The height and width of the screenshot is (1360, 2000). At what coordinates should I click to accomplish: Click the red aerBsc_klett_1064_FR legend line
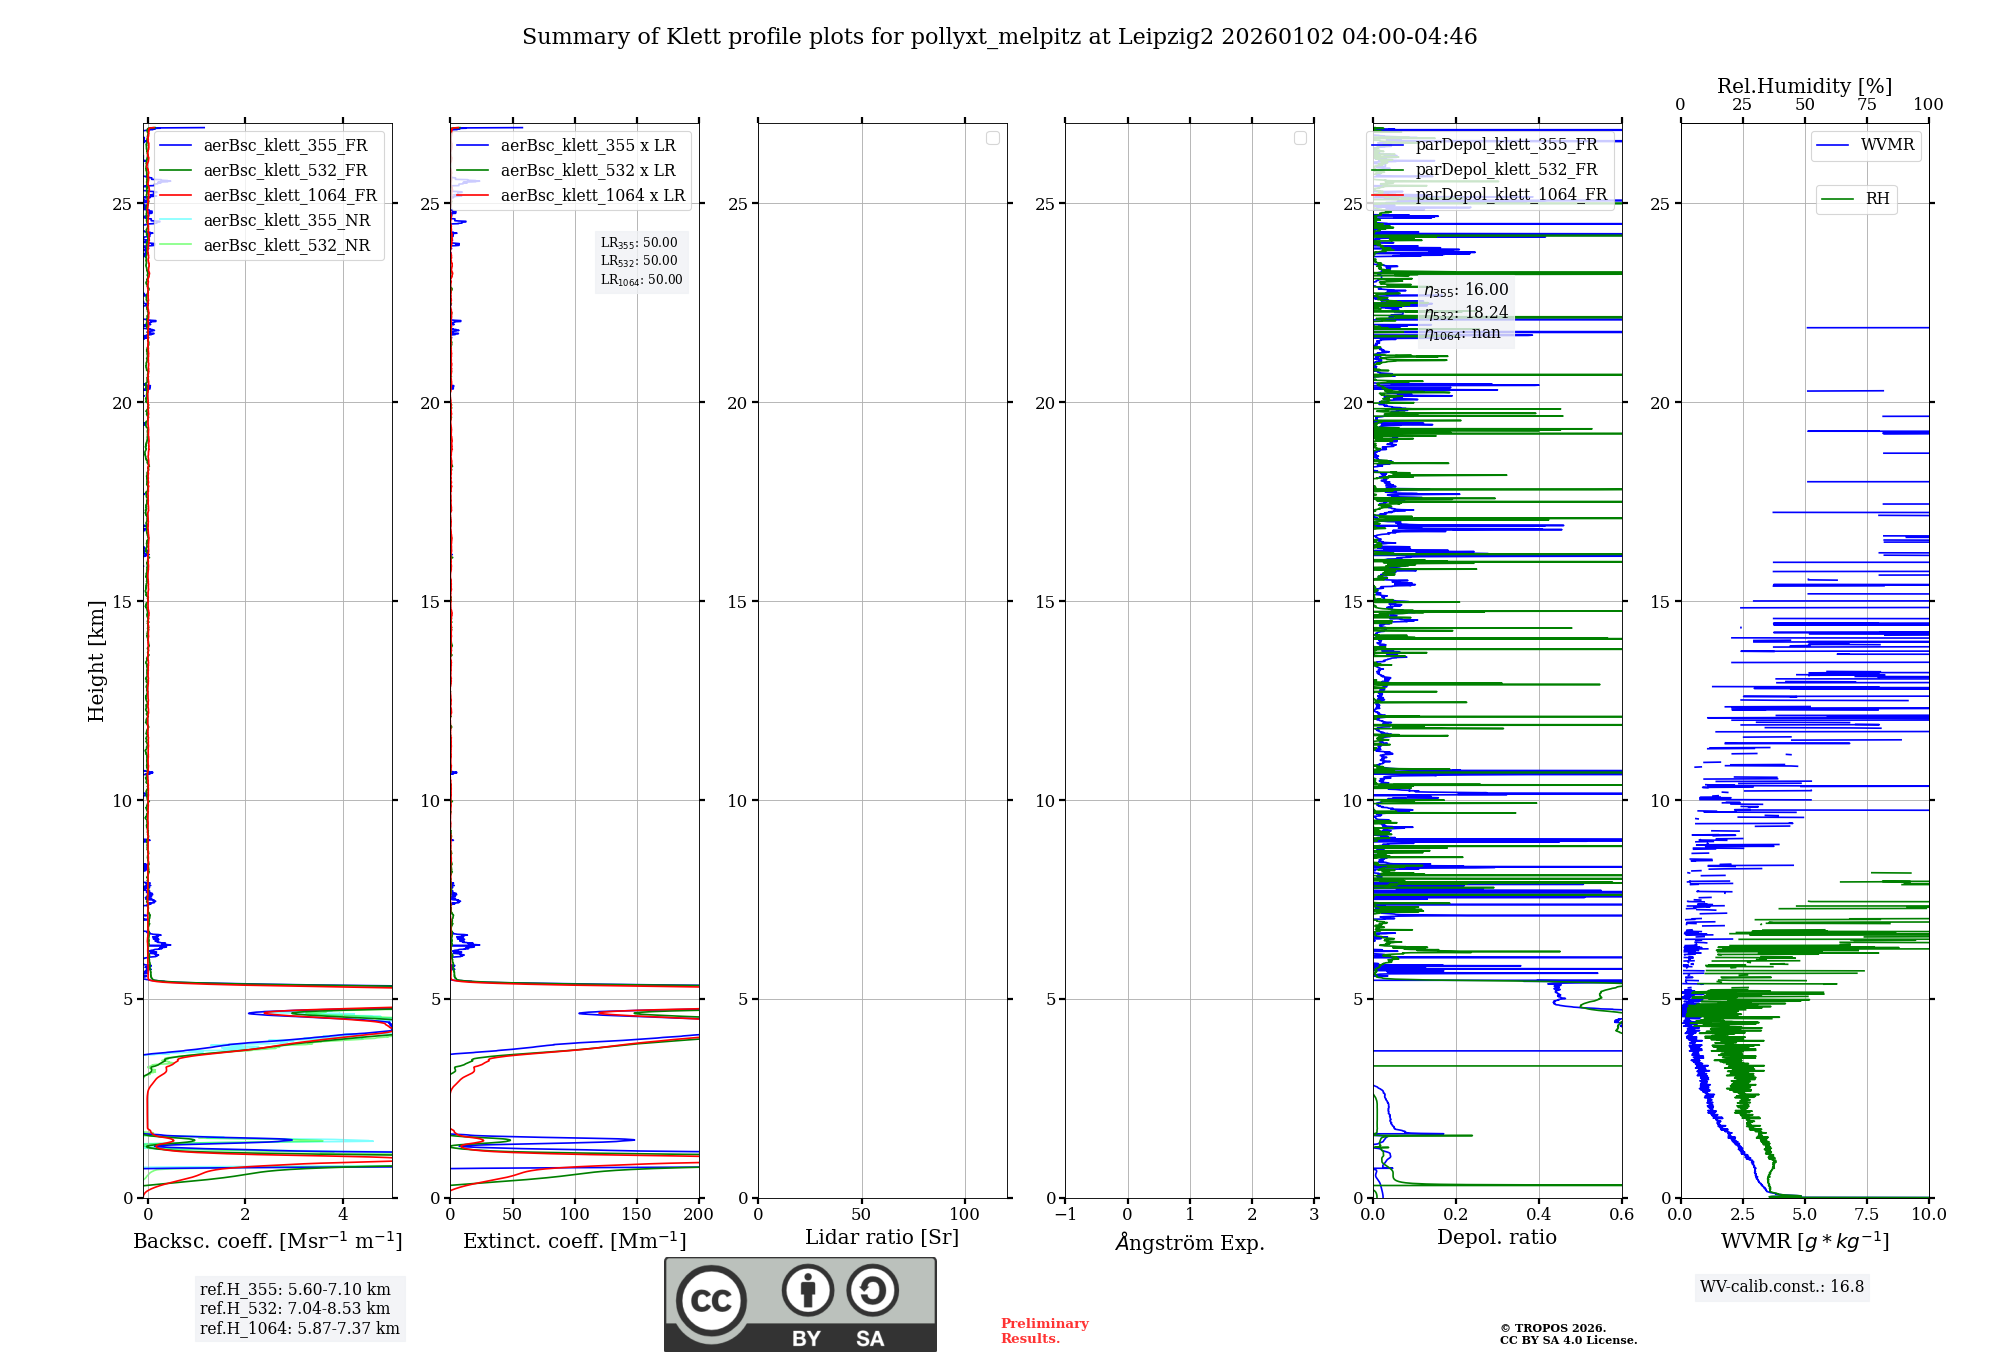tap(176, 195)
